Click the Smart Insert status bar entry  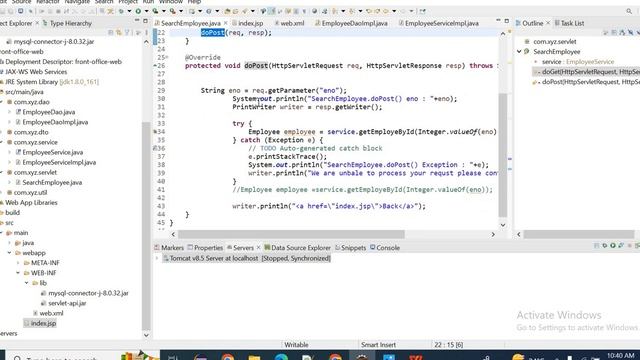(x=378, y=345)
